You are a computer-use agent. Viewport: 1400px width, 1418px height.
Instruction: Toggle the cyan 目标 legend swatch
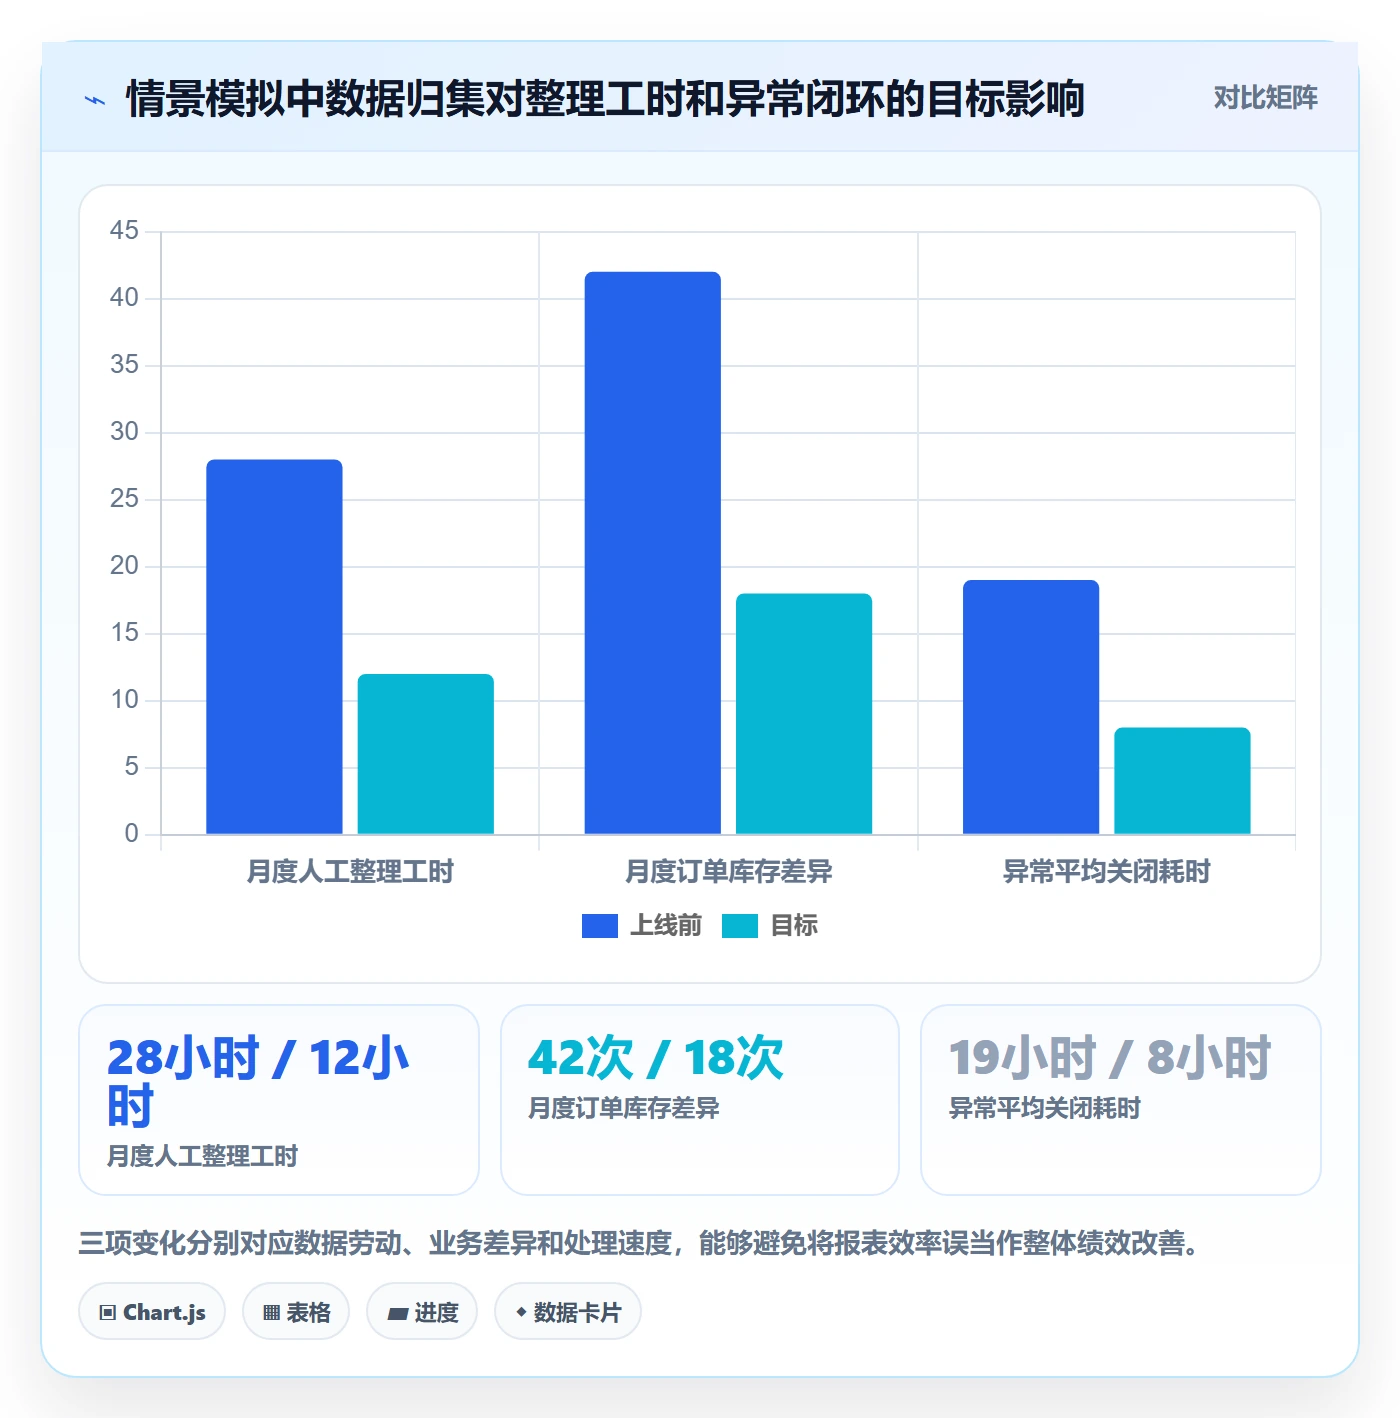pyautogui.click(x=740, y=926)
